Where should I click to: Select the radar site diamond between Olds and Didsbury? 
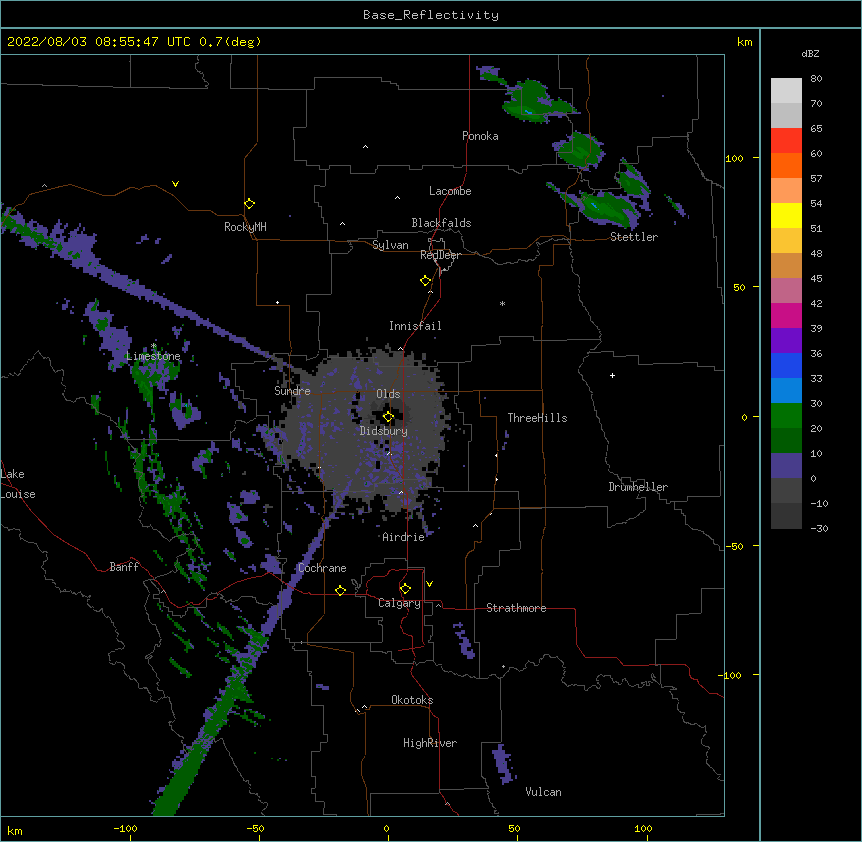point(388,417)
